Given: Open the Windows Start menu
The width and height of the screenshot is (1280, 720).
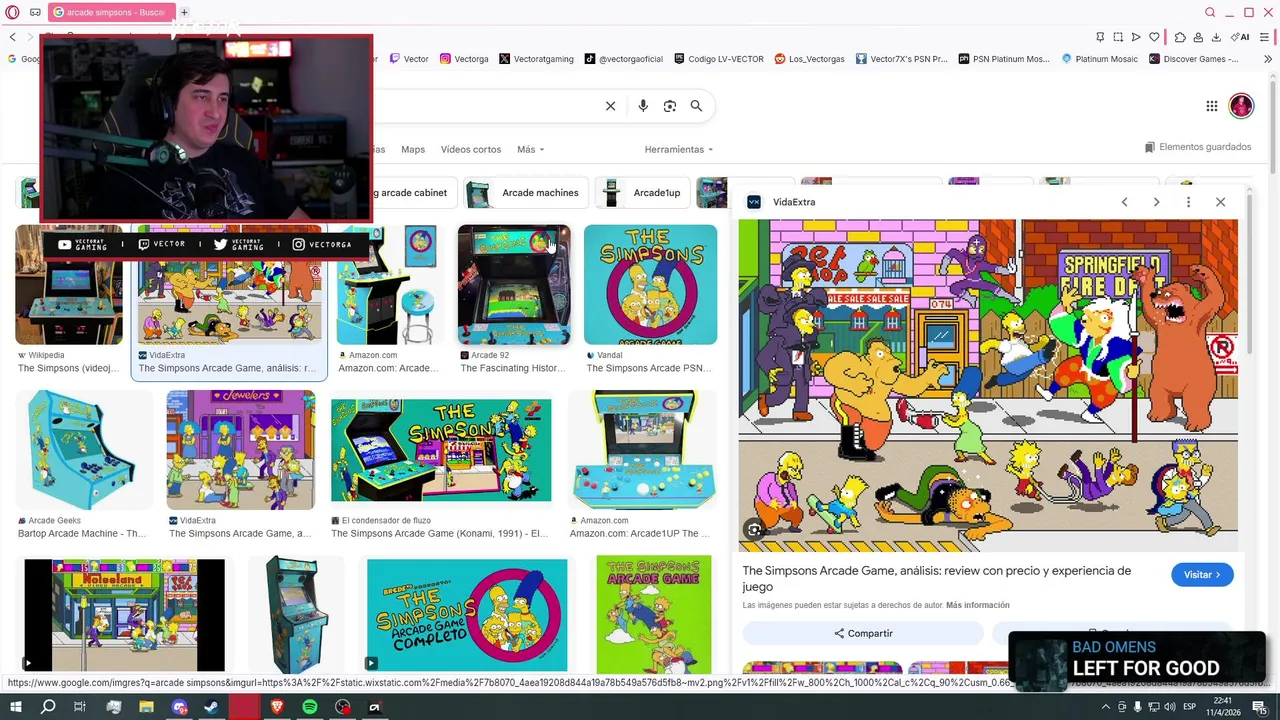Looking at the screenshot, I should click(15, 707).
